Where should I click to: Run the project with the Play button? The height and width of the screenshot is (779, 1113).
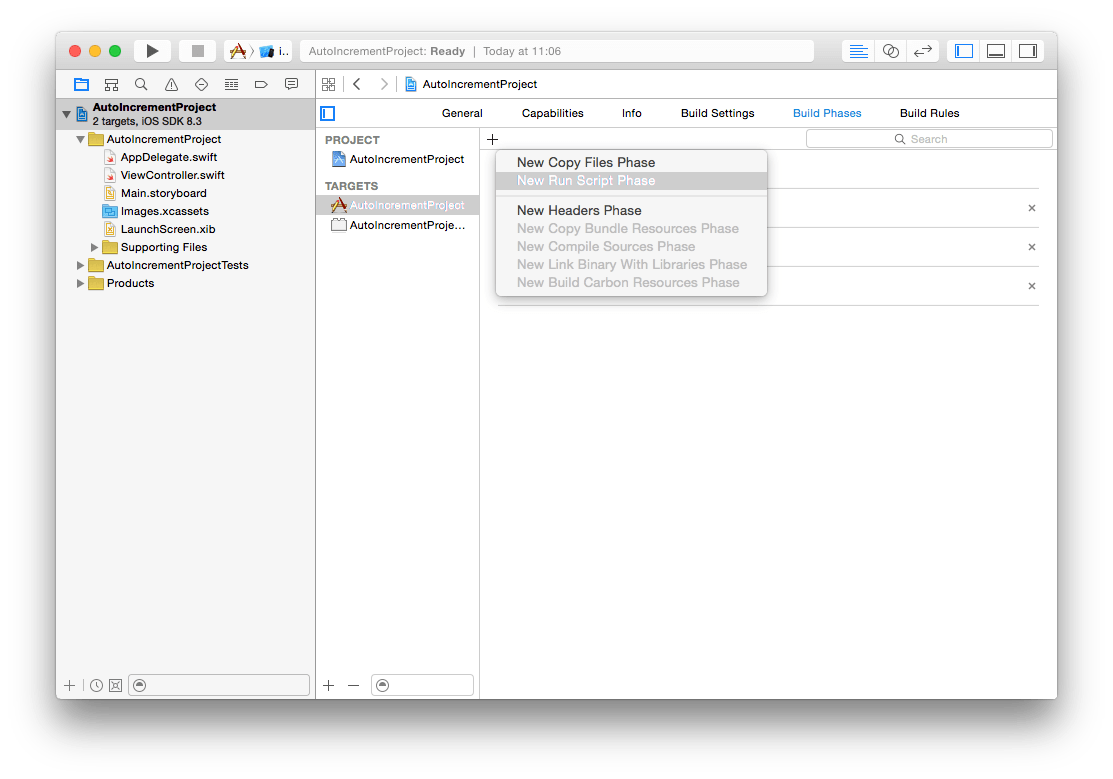(x=152, y=51)
